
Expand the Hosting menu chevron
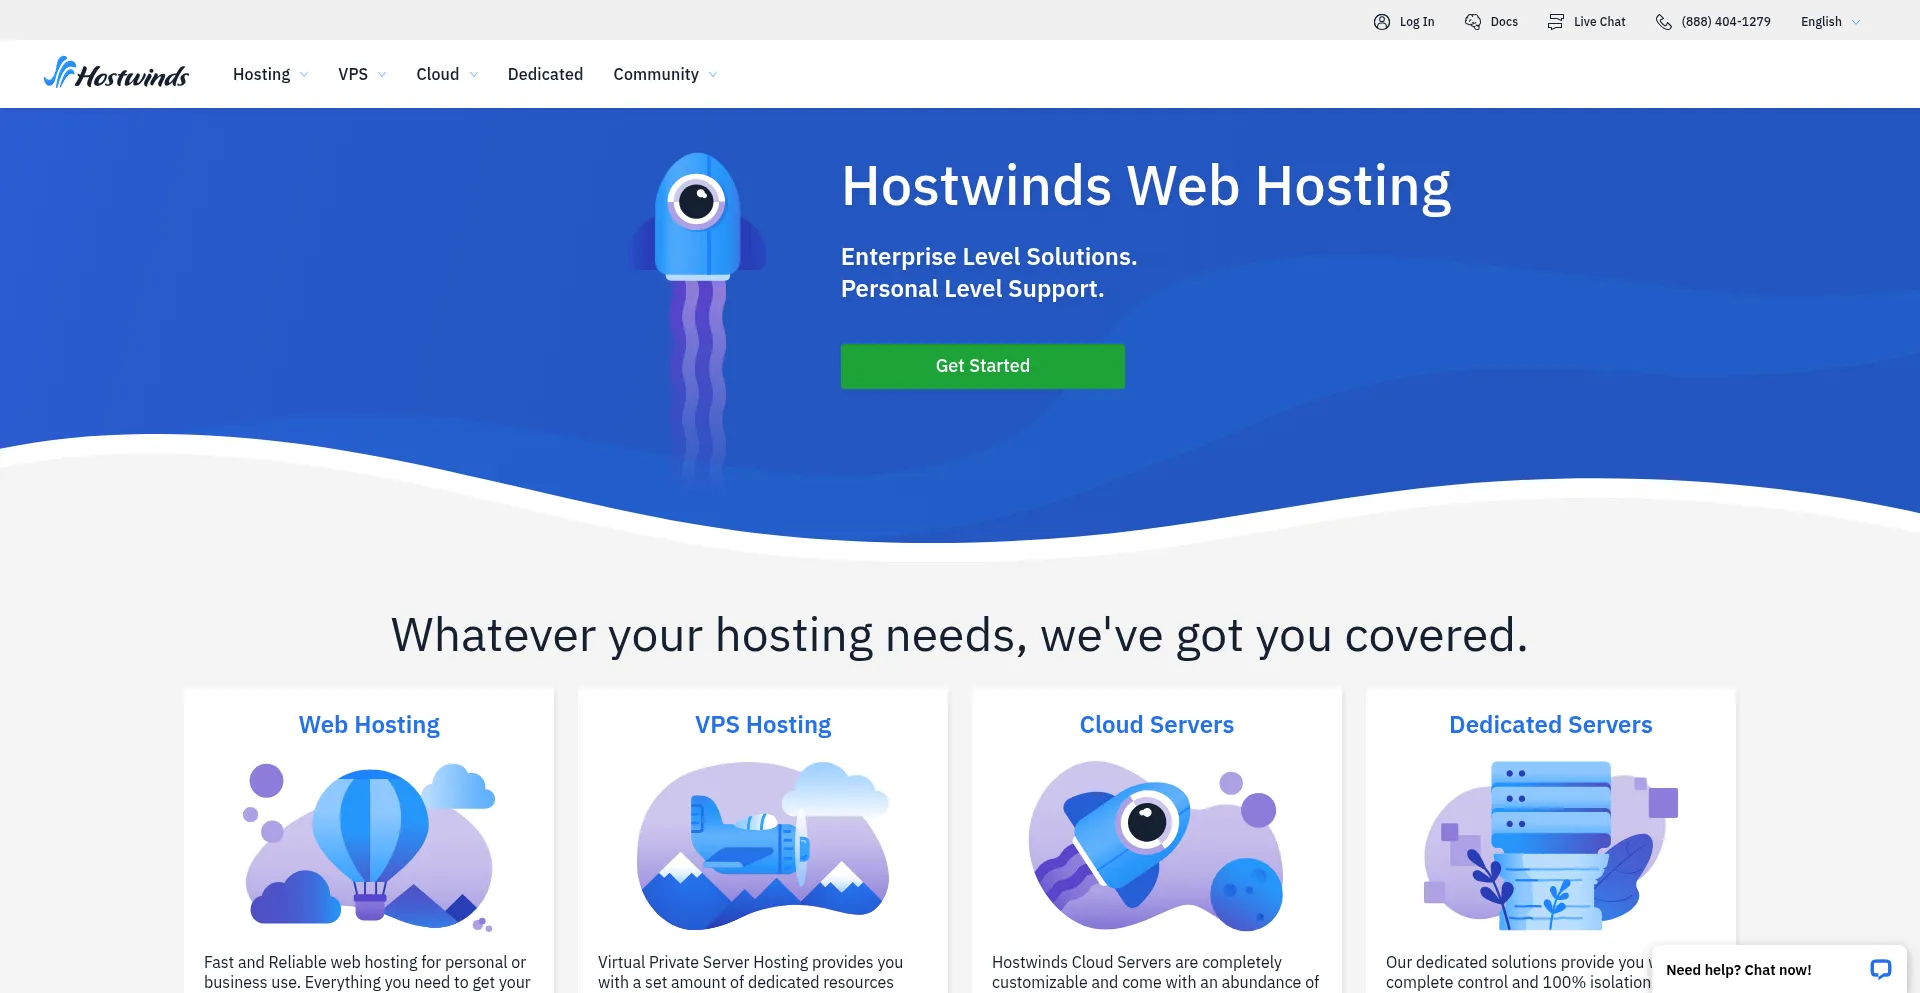(304, 75)
